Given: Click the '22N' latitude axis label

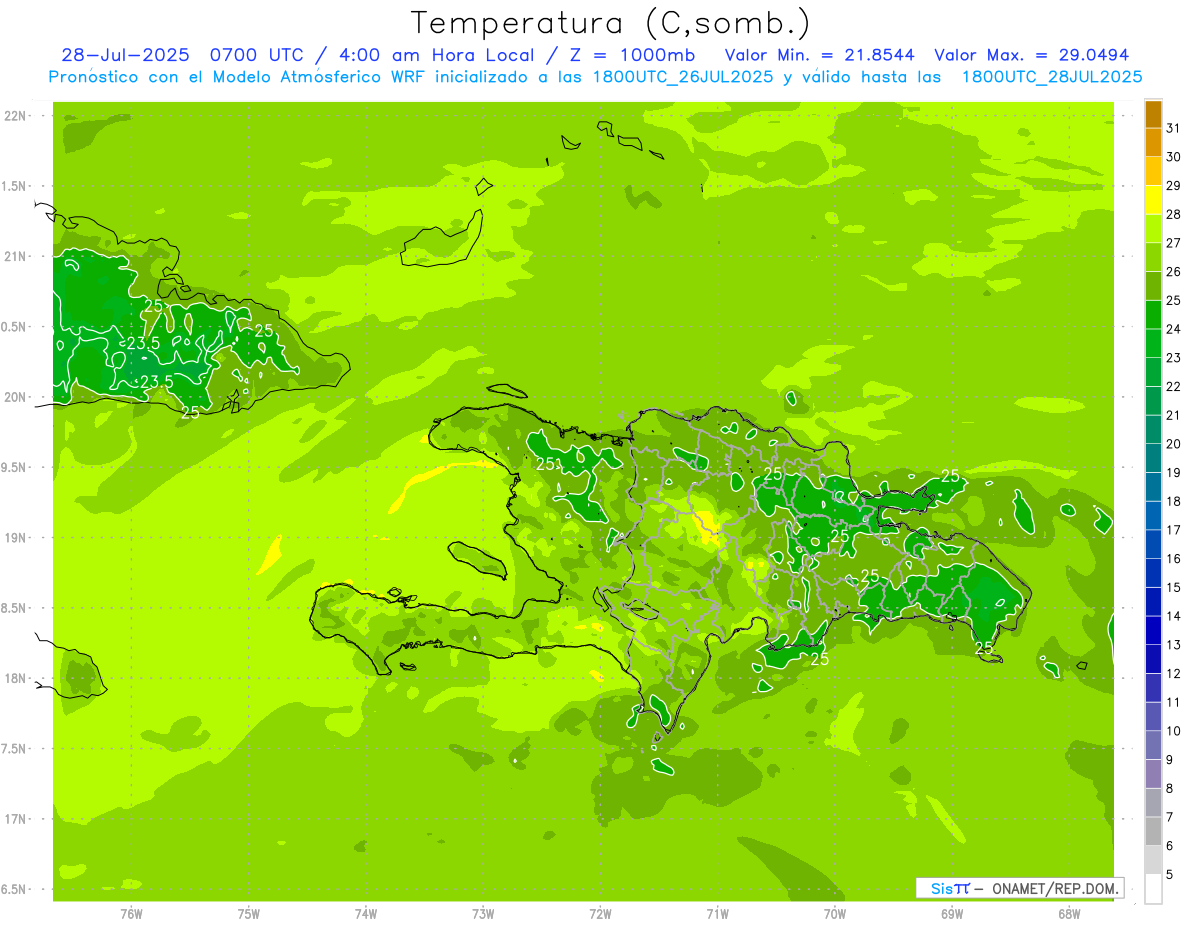Looking at the screenshot, I should click(x=15, y=116).
